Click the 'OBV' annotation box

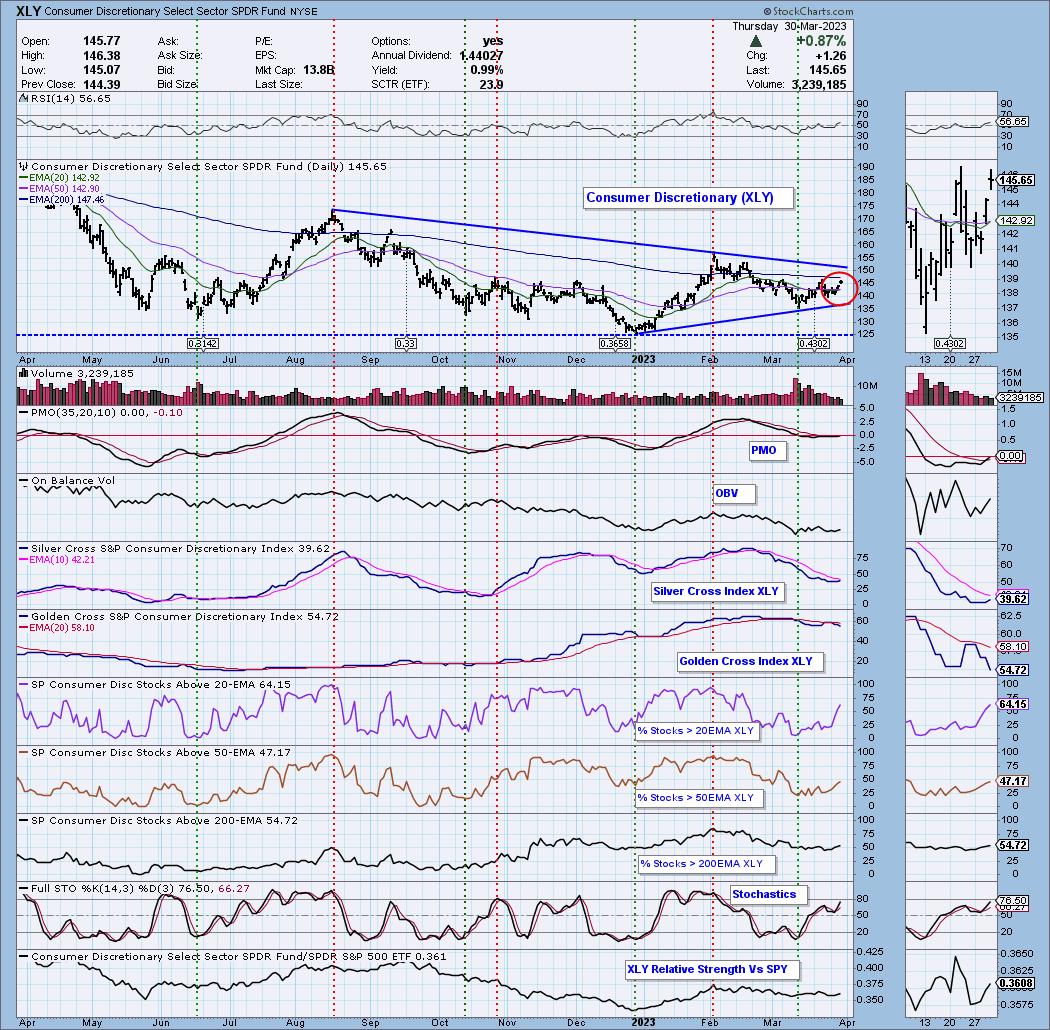coord(734,494)
